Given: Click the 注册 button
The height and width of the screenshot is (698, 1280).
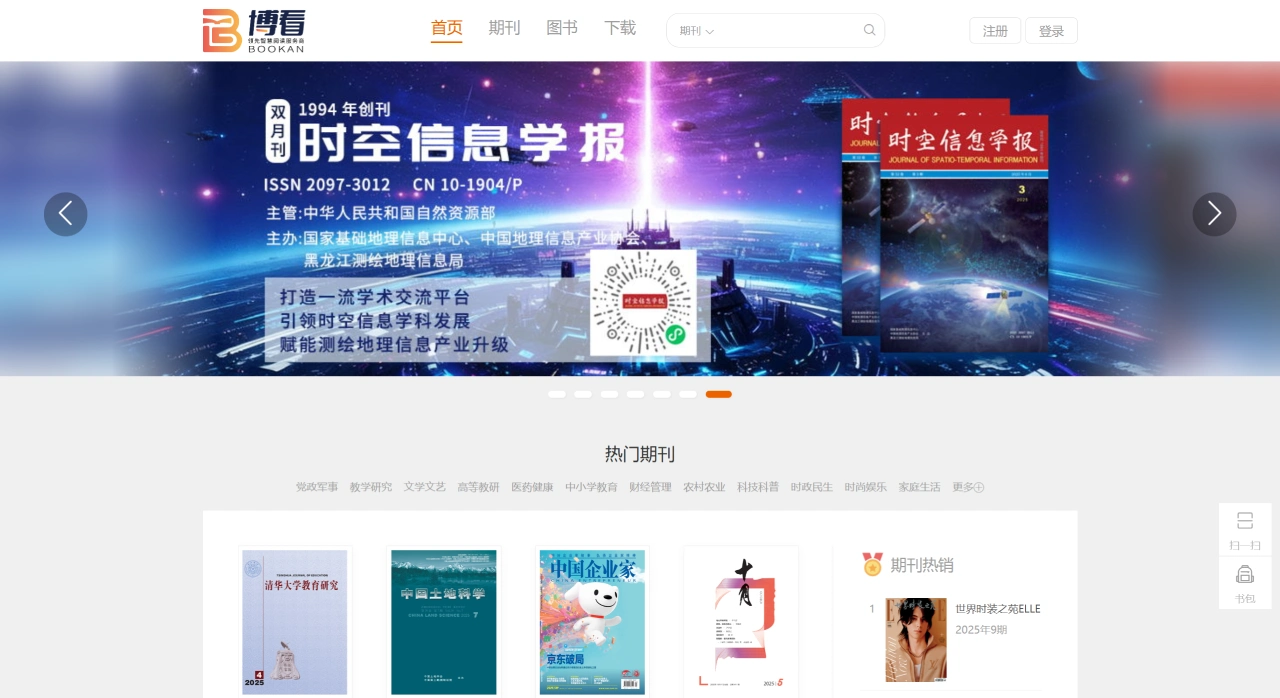Looking at the screenshot, I should [x=995, y=31].
